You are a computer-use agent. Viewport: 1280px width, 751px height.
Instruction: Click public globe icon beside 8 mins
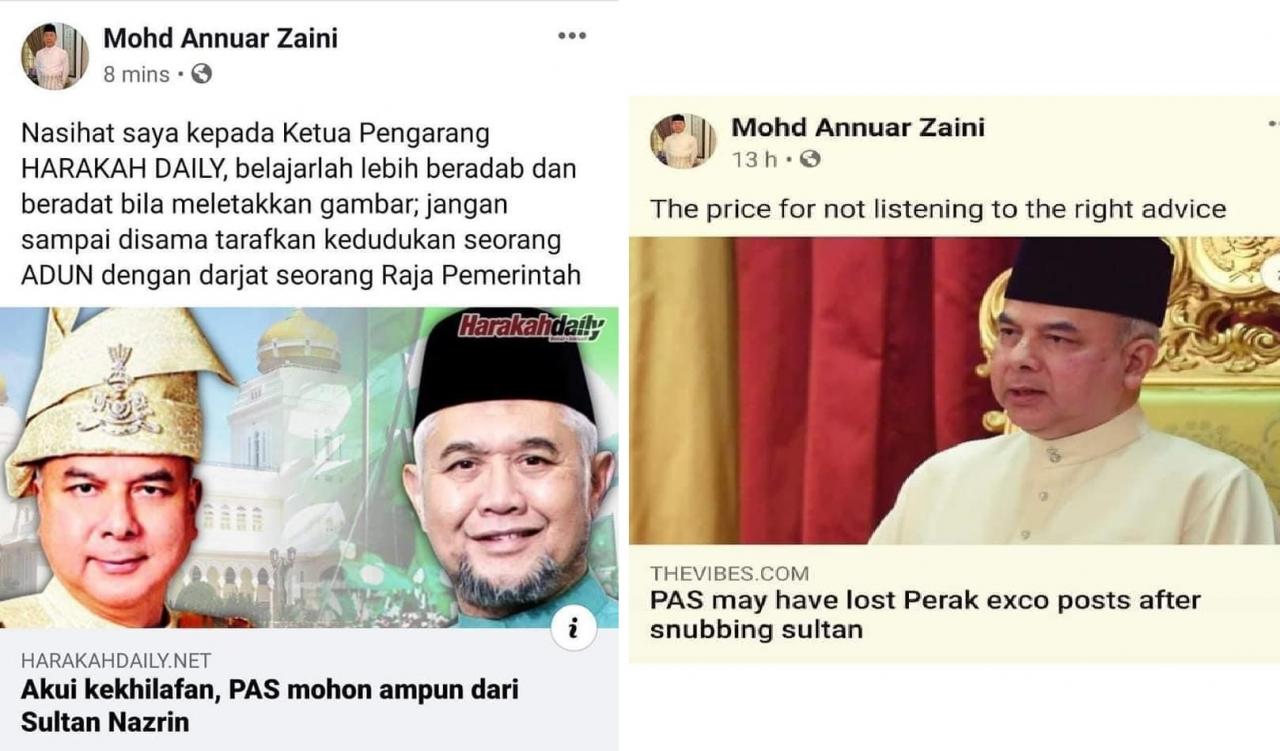point(202,73)
